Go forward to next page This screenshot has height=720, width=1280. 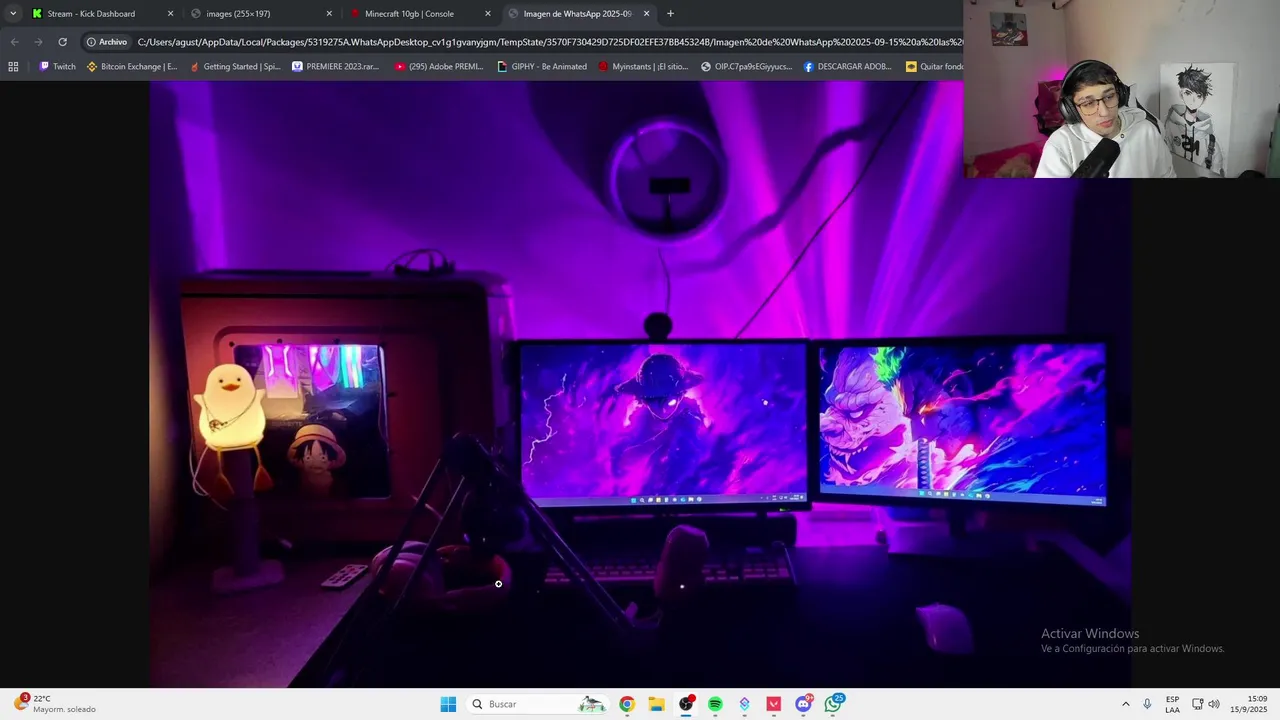pyautogui.click(x=38, y=42)
